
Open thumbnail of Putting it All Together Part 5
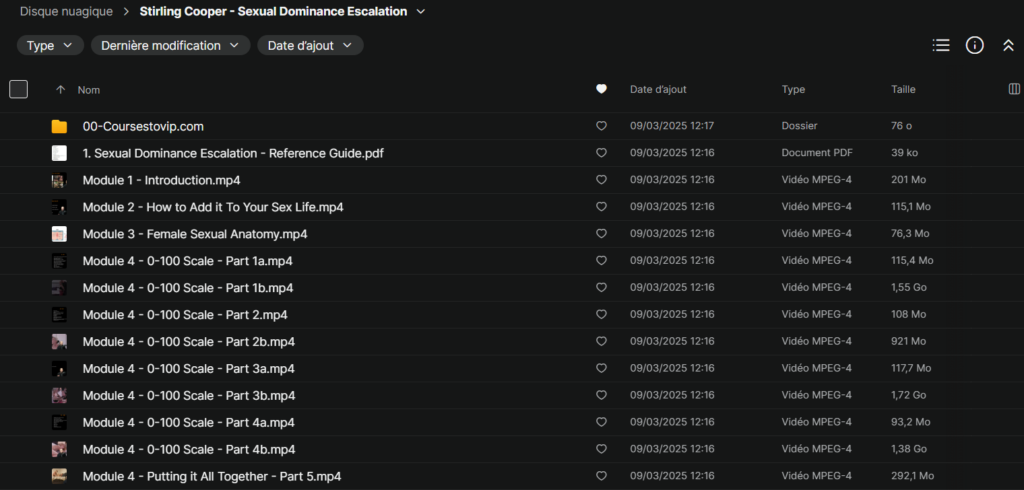tap(59, 476)
